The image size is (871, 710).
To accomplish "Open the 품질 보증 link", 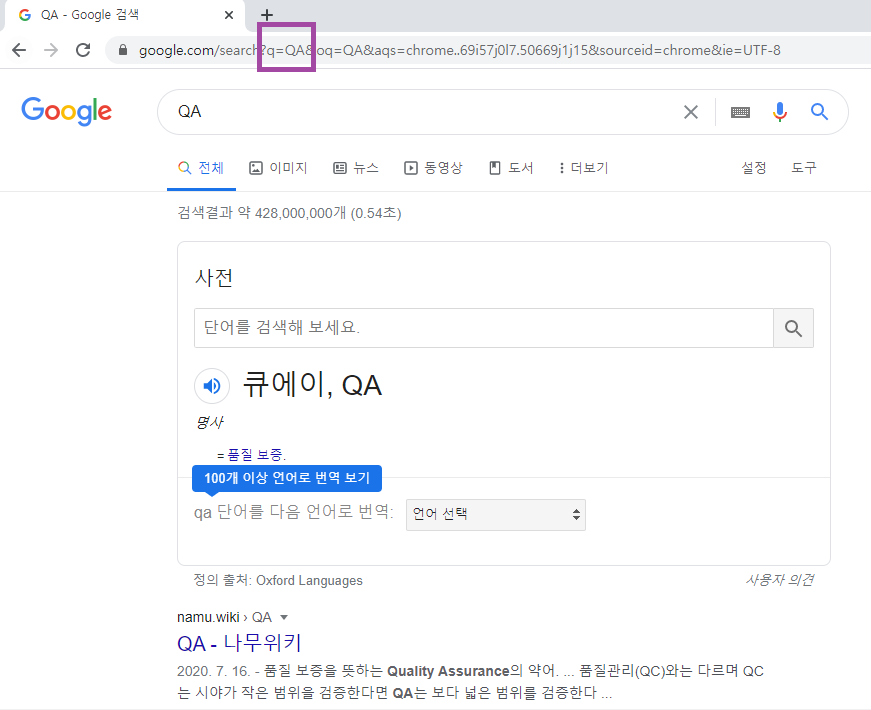I will [x=255, y=455].
